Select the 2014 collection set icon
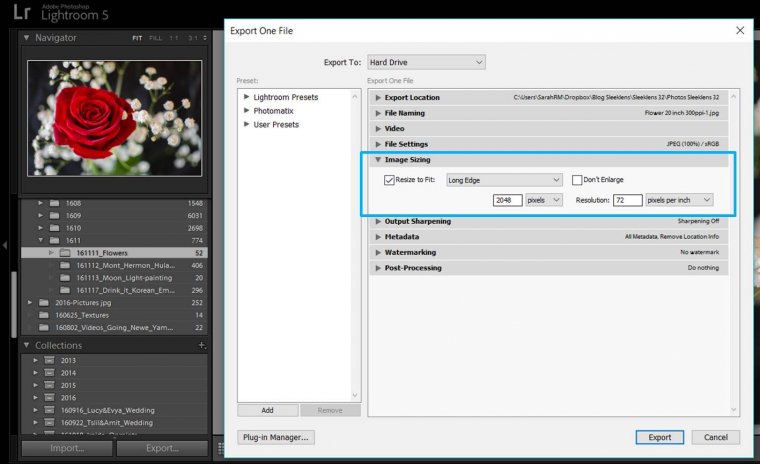760x464 pixels. (49, 373)
